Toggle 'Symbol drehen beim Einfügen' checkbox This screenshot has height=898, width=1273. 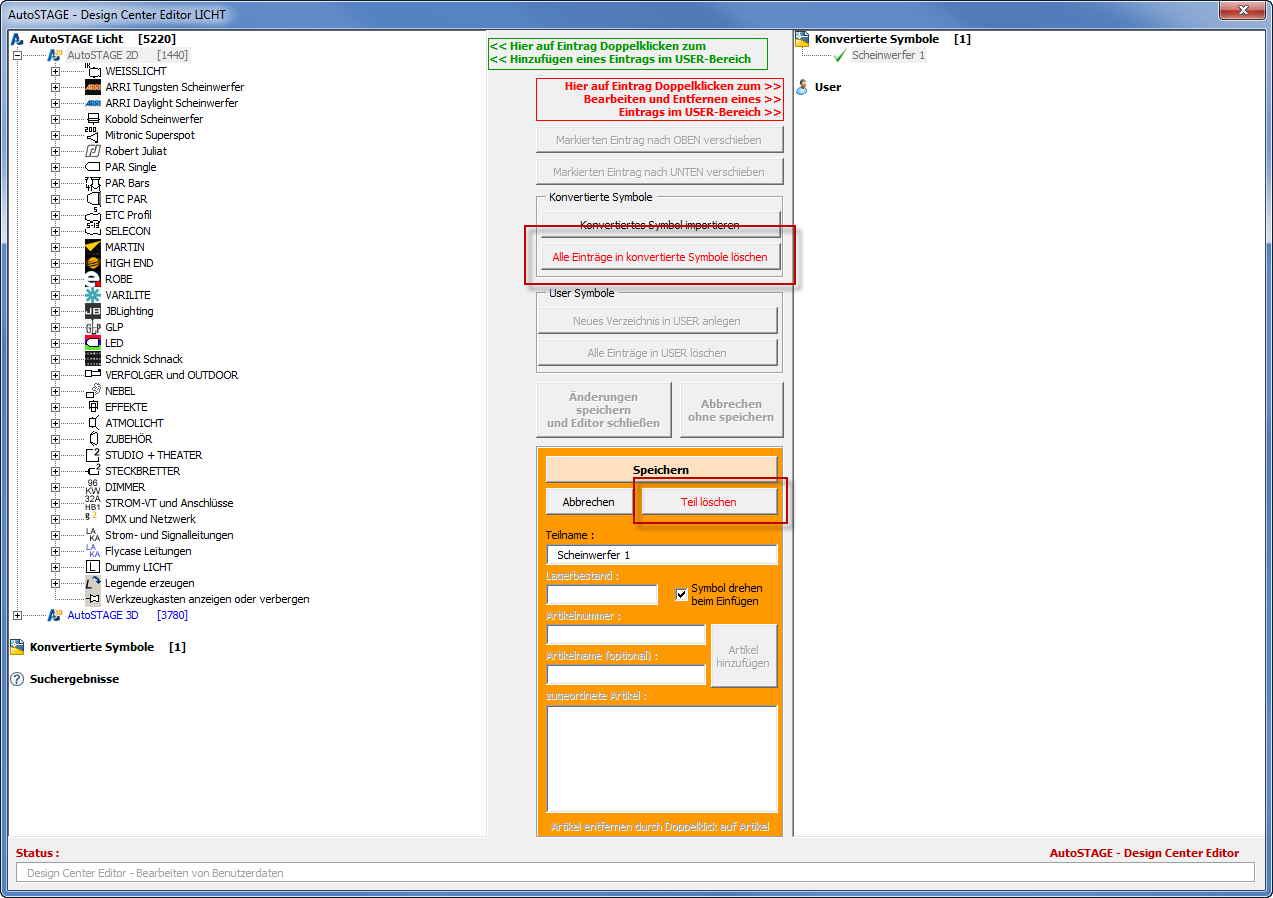click(x=682, y=594)
